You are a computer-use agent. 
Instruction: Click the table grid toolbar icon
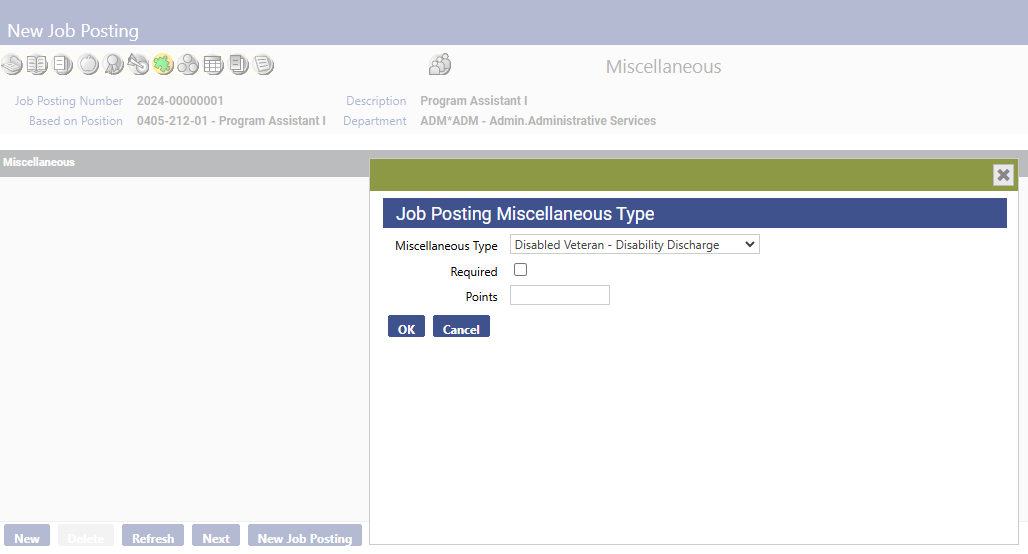click(x=213, y=65)
